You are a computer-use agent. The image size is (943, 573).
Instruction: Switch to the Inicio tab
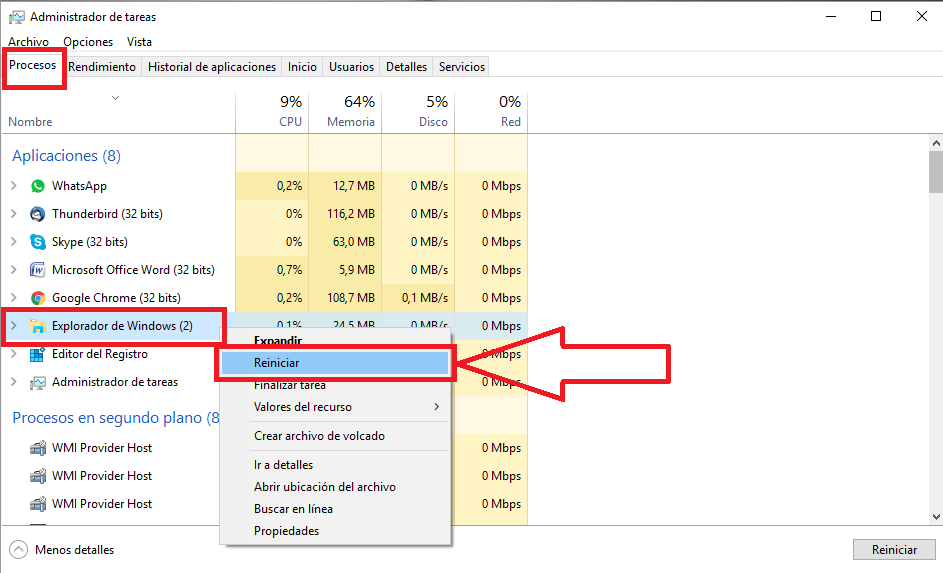(302, 67)
